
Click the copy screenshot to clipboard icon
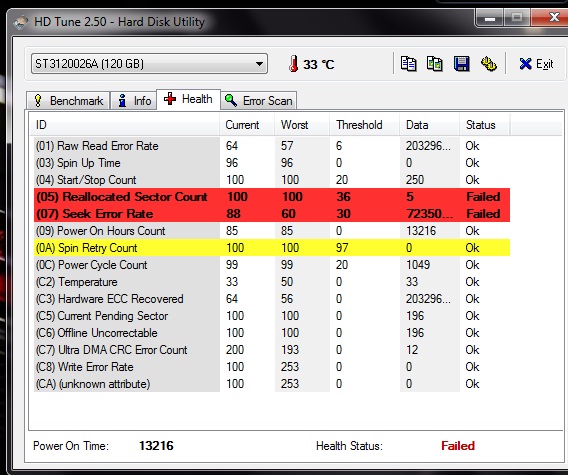coord(435,64)
